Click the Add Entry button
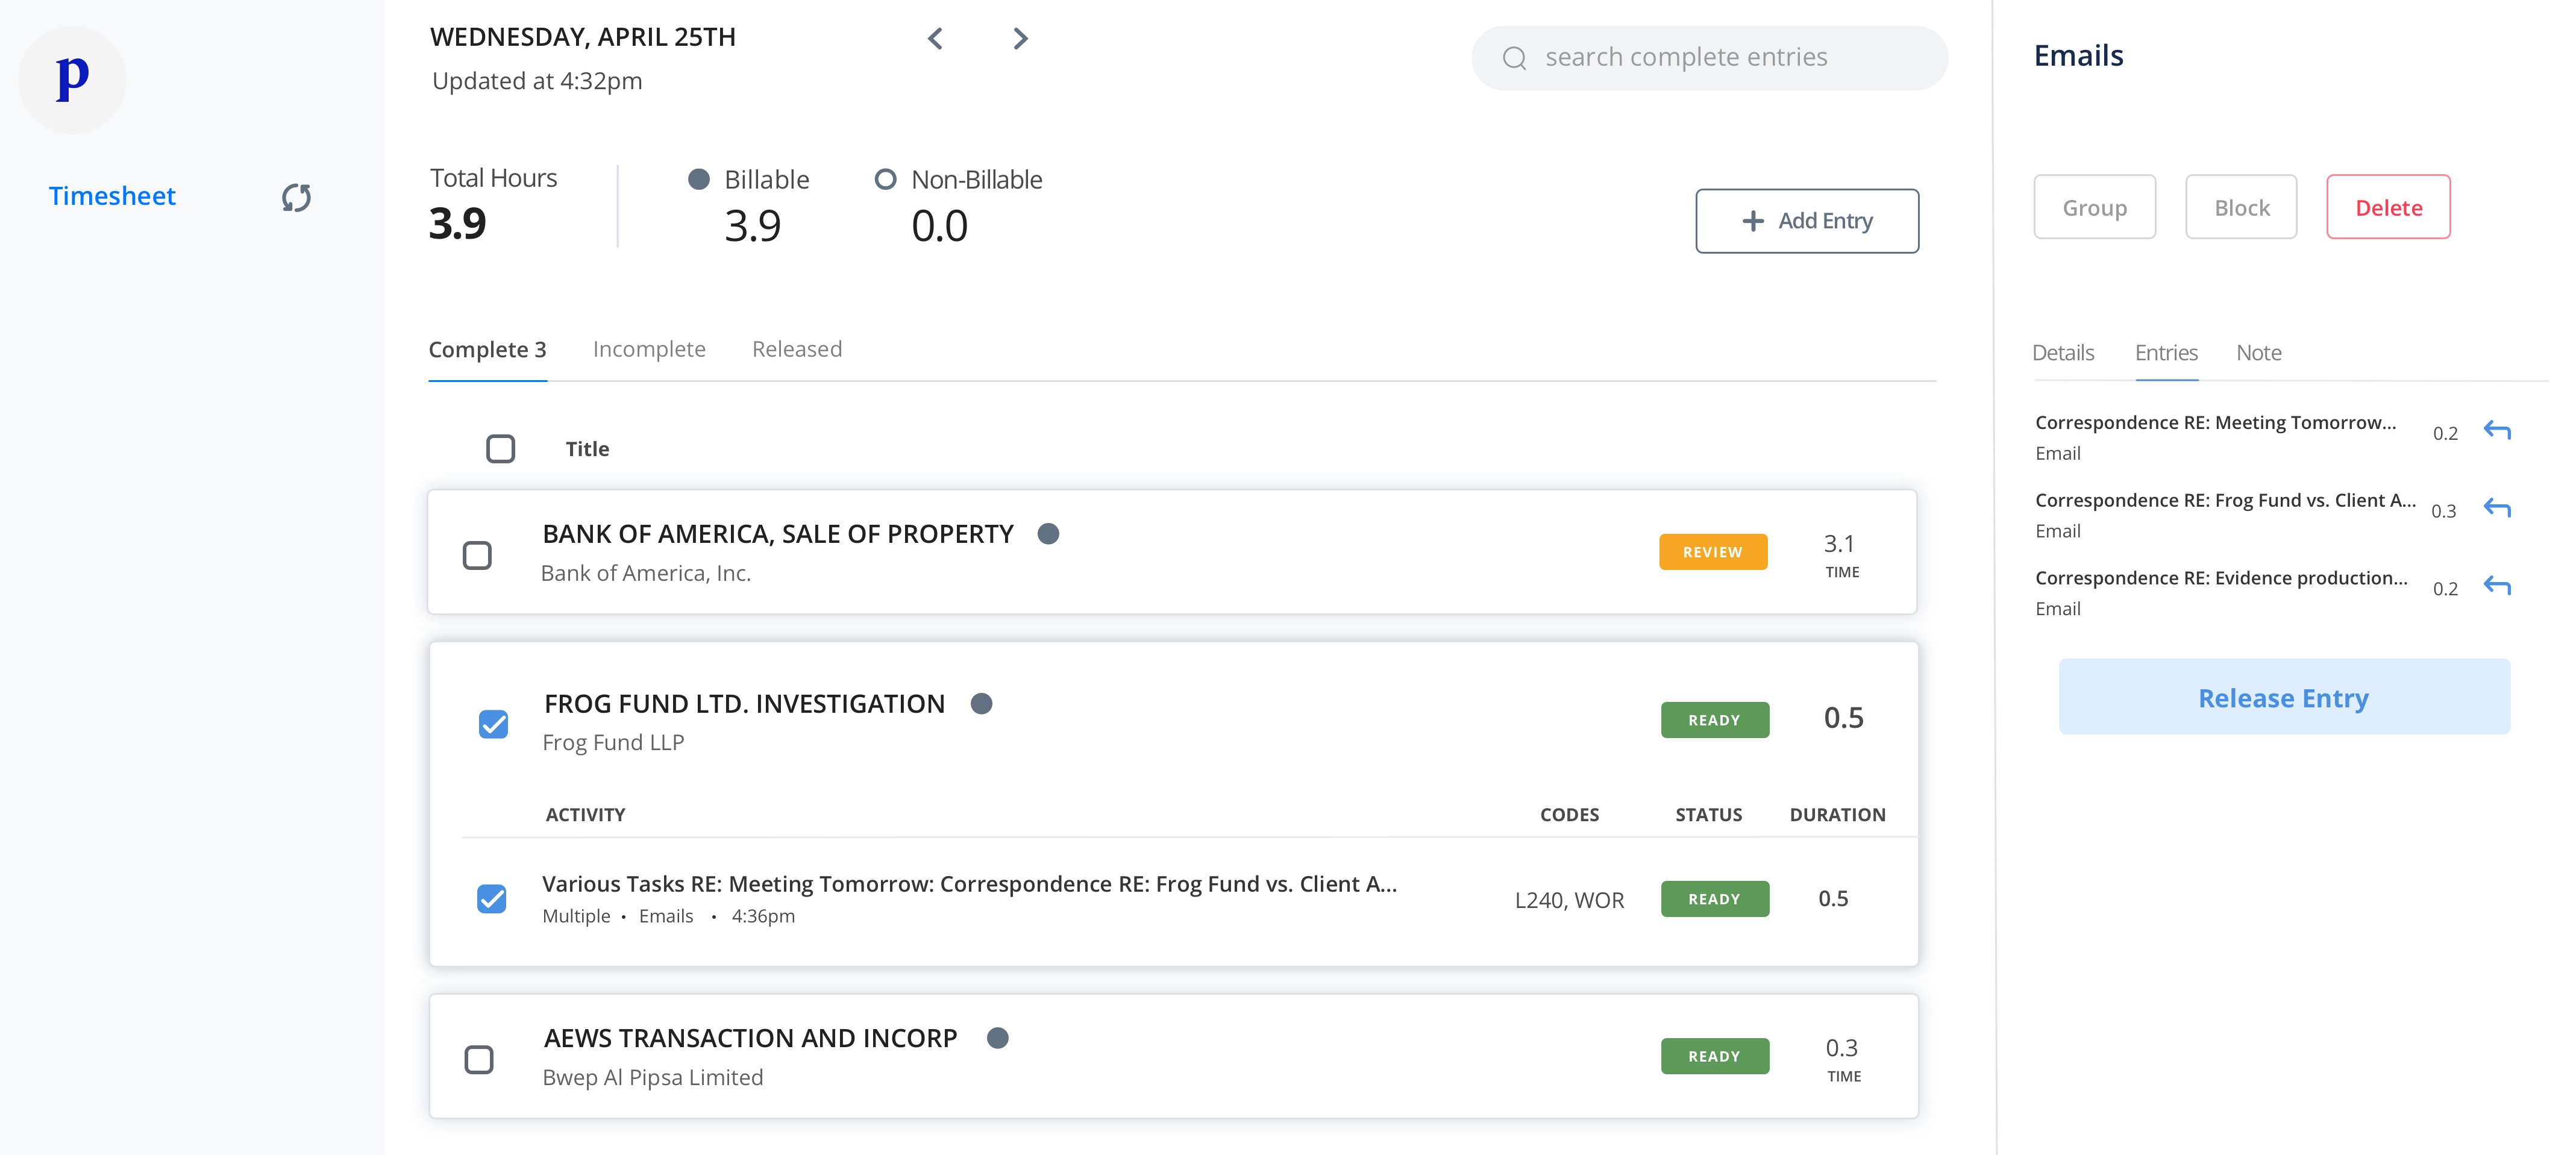This screenshot has width=2576, height=1155. click(1806, 221)
